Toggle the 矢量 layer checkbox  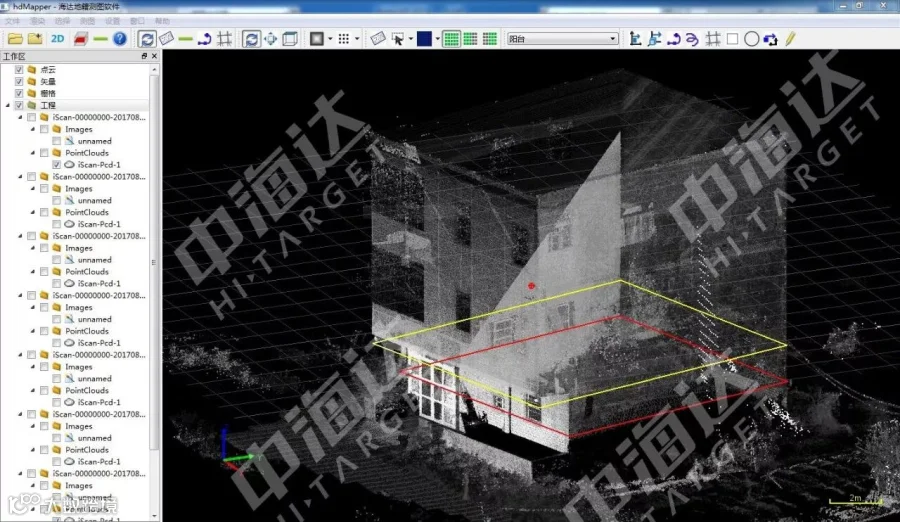tap(19, 82)
